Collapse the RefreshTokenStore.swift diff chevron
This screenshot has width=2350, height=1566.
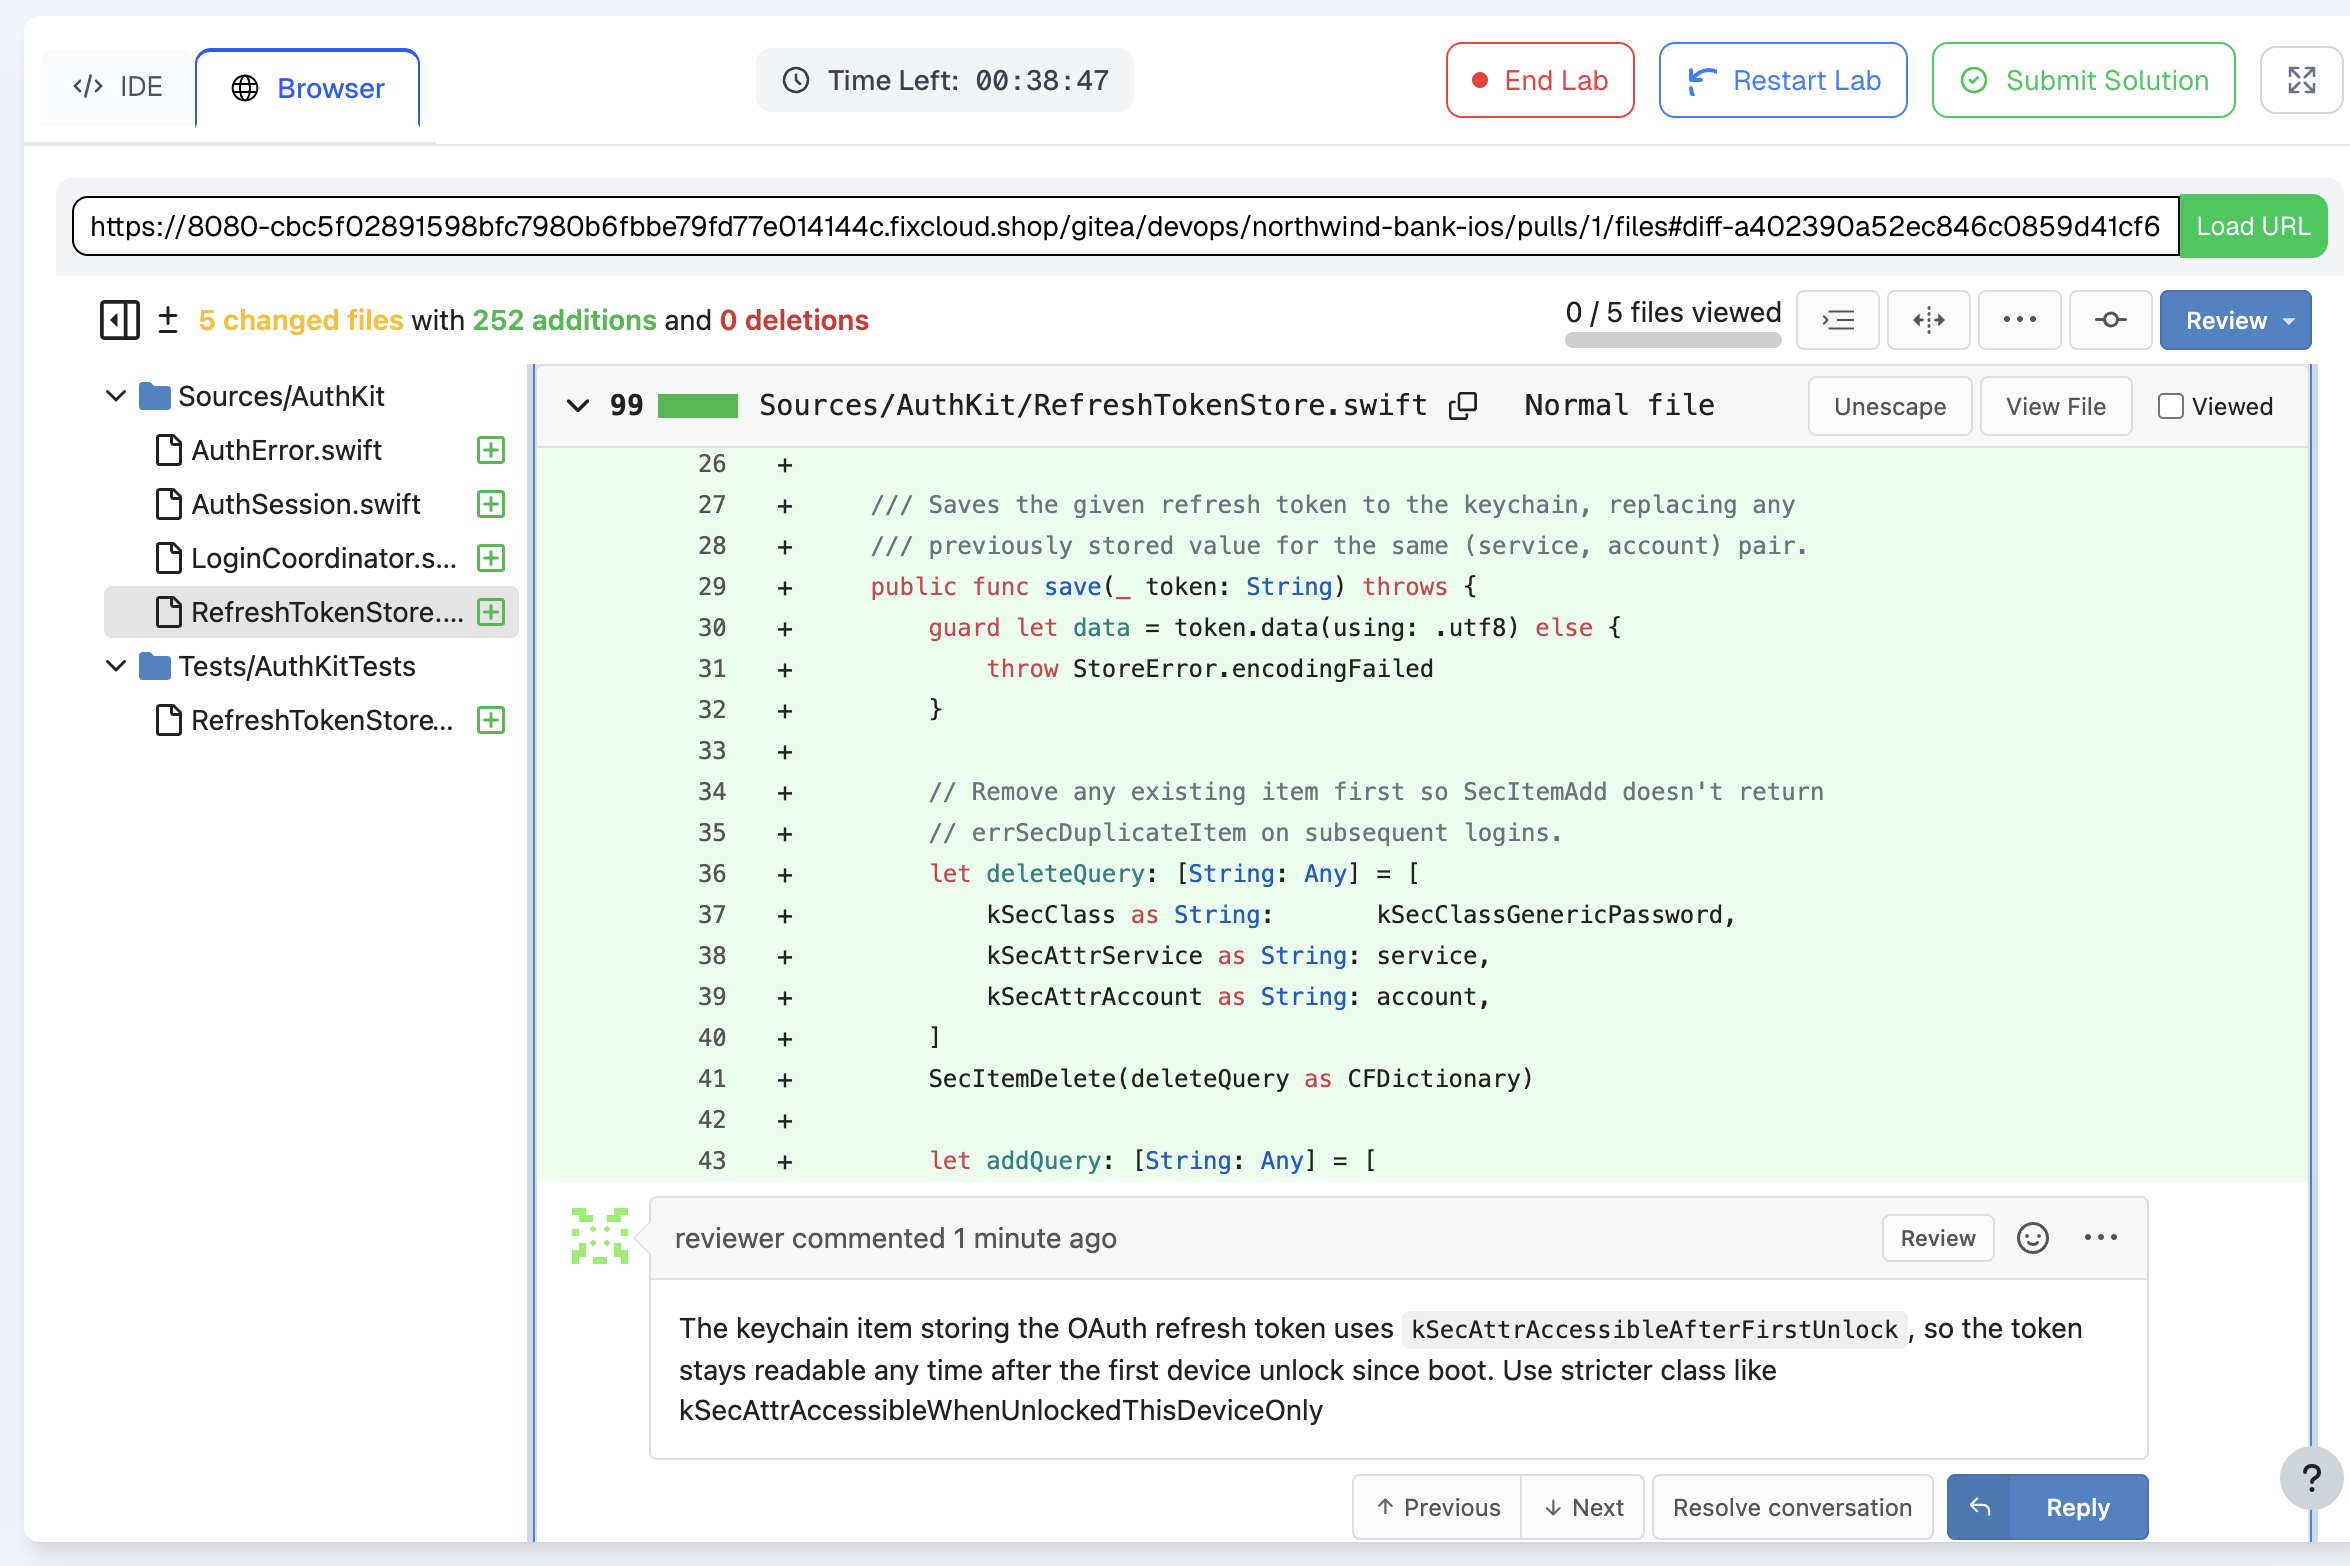tap(578, 405)
